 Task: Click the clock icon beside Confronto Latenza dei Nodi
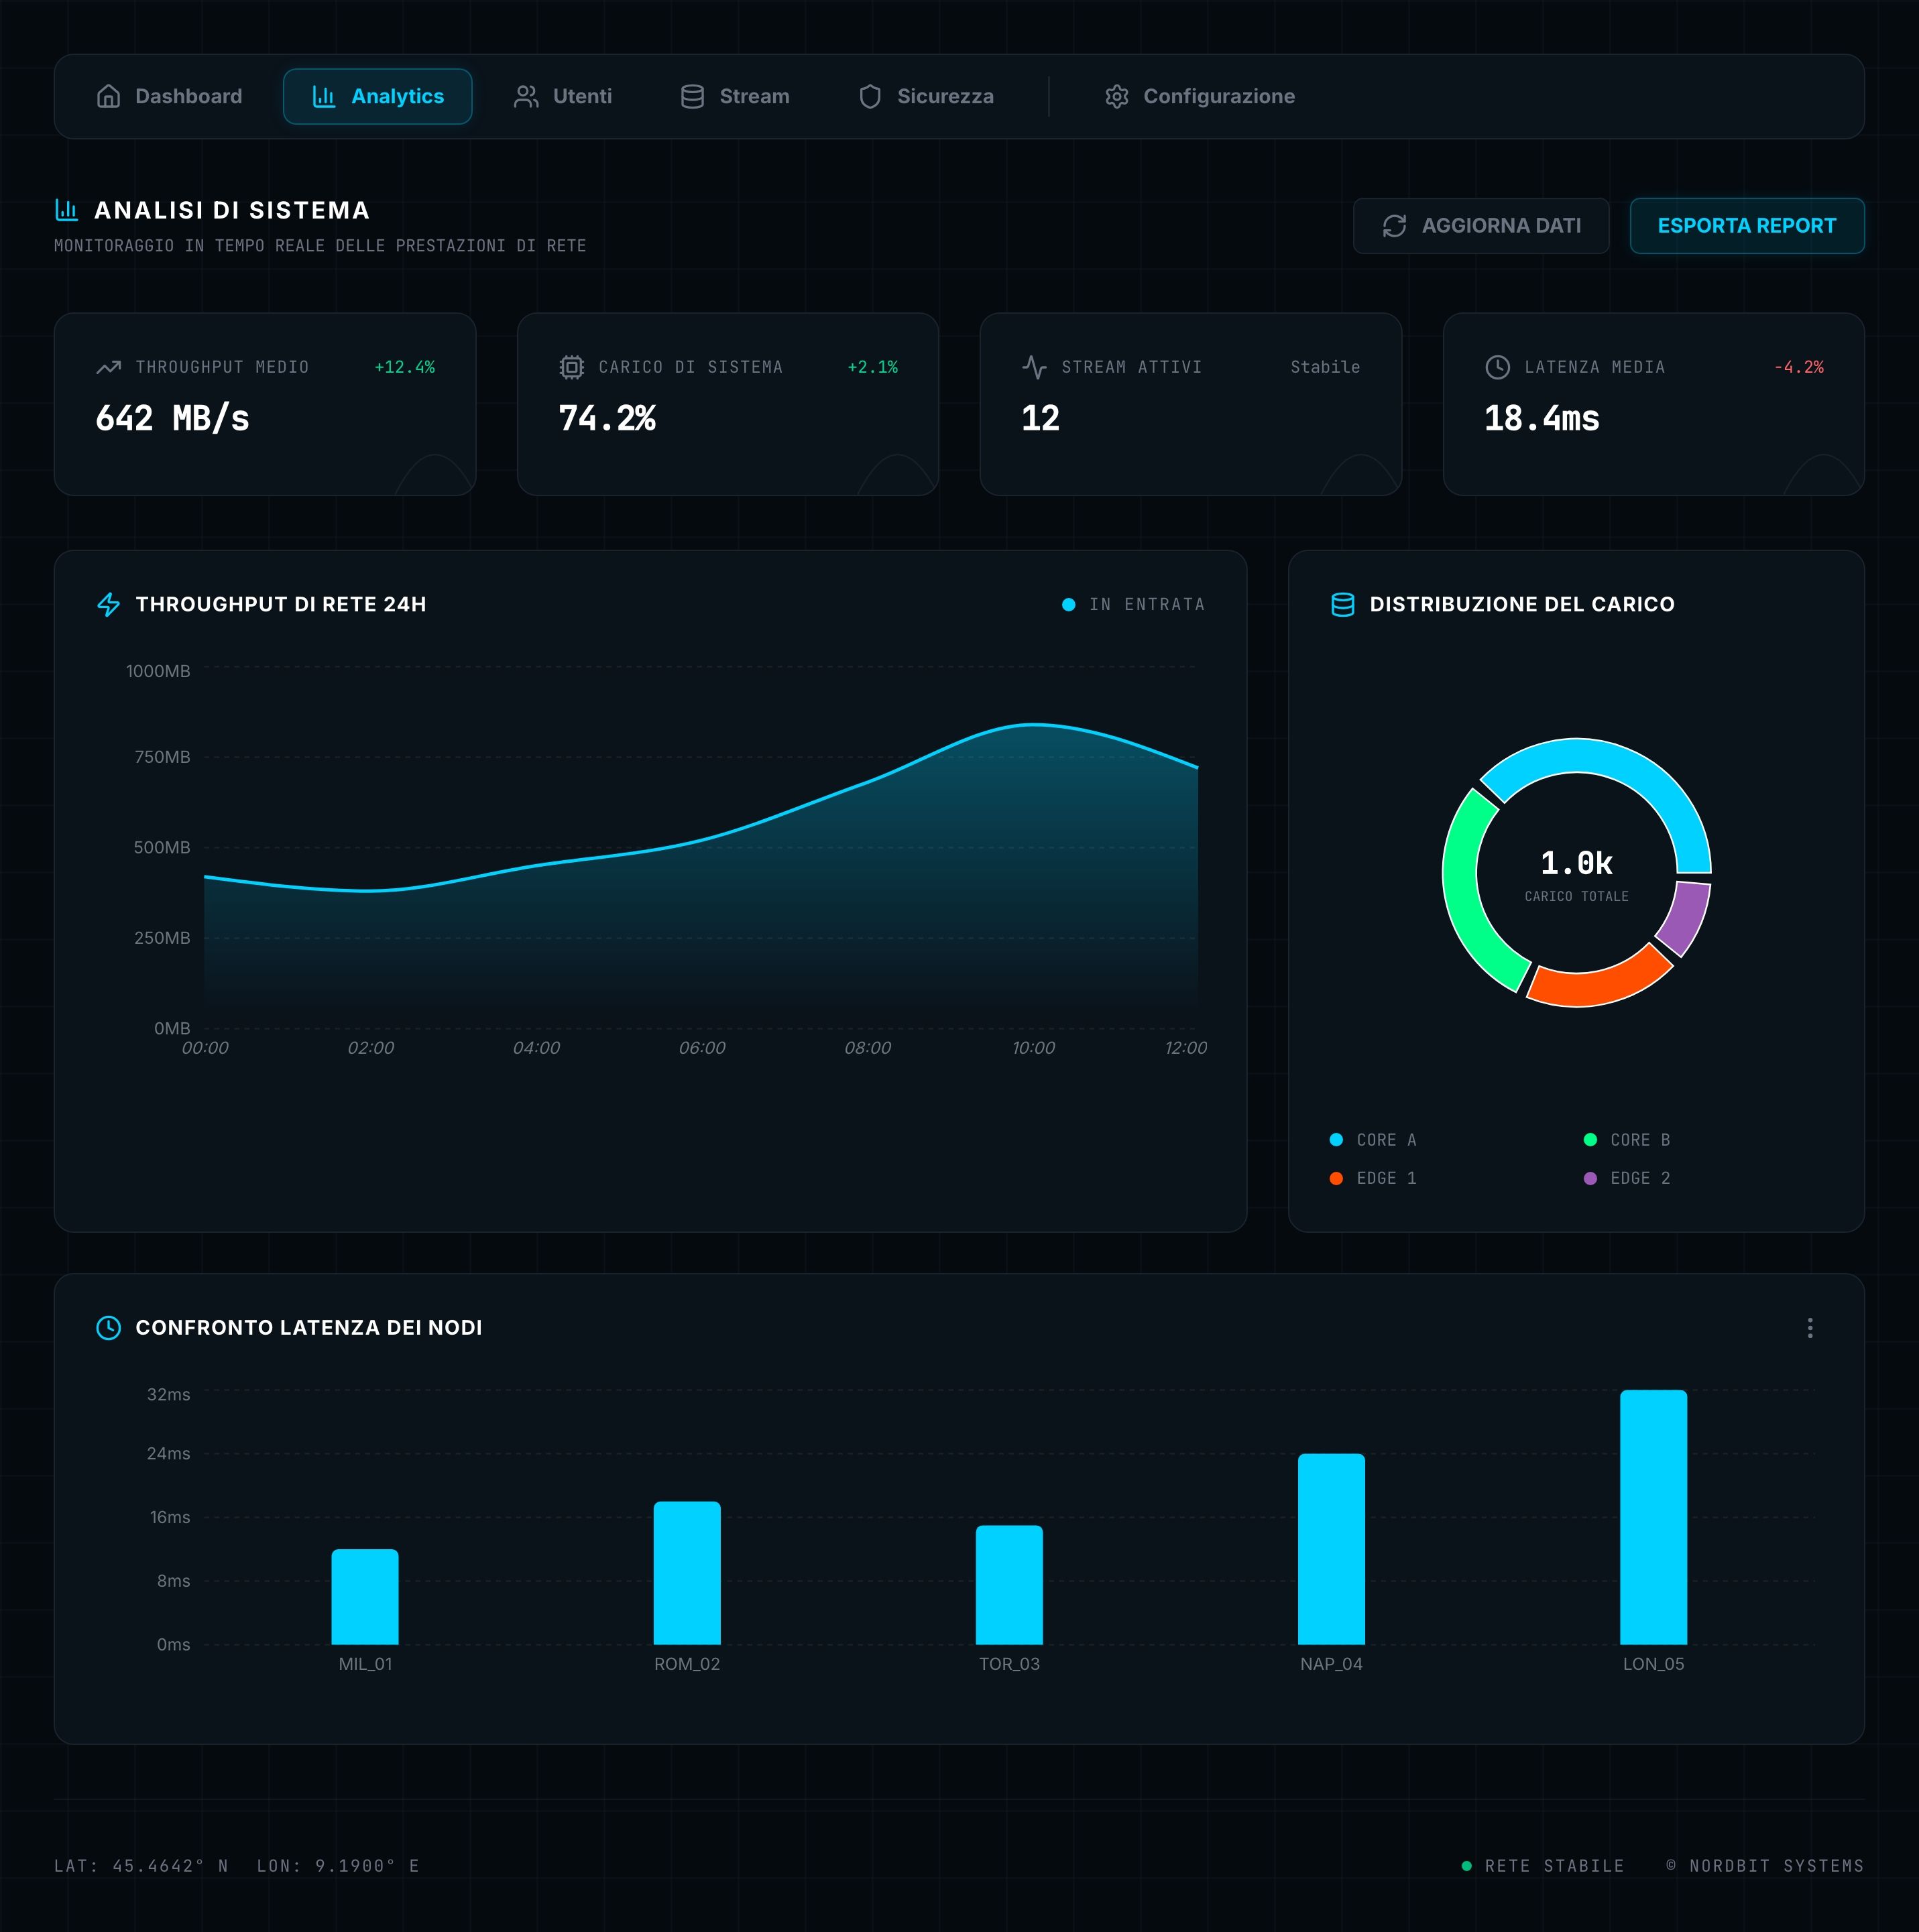point(108,1327)
